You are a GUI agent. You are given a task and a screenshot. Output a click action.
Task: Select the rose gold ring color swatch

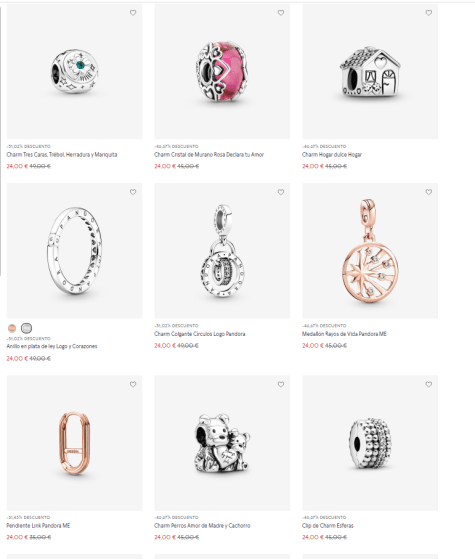(x=12, y=328)
